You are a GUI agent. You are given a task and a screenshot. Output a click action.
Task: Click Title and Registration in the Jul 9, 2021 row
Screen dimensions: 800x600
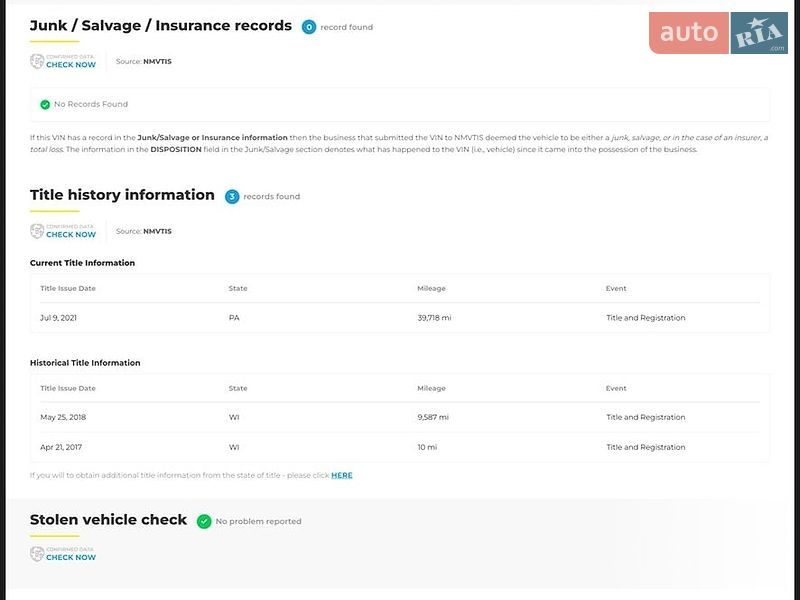tap(645, 318)
